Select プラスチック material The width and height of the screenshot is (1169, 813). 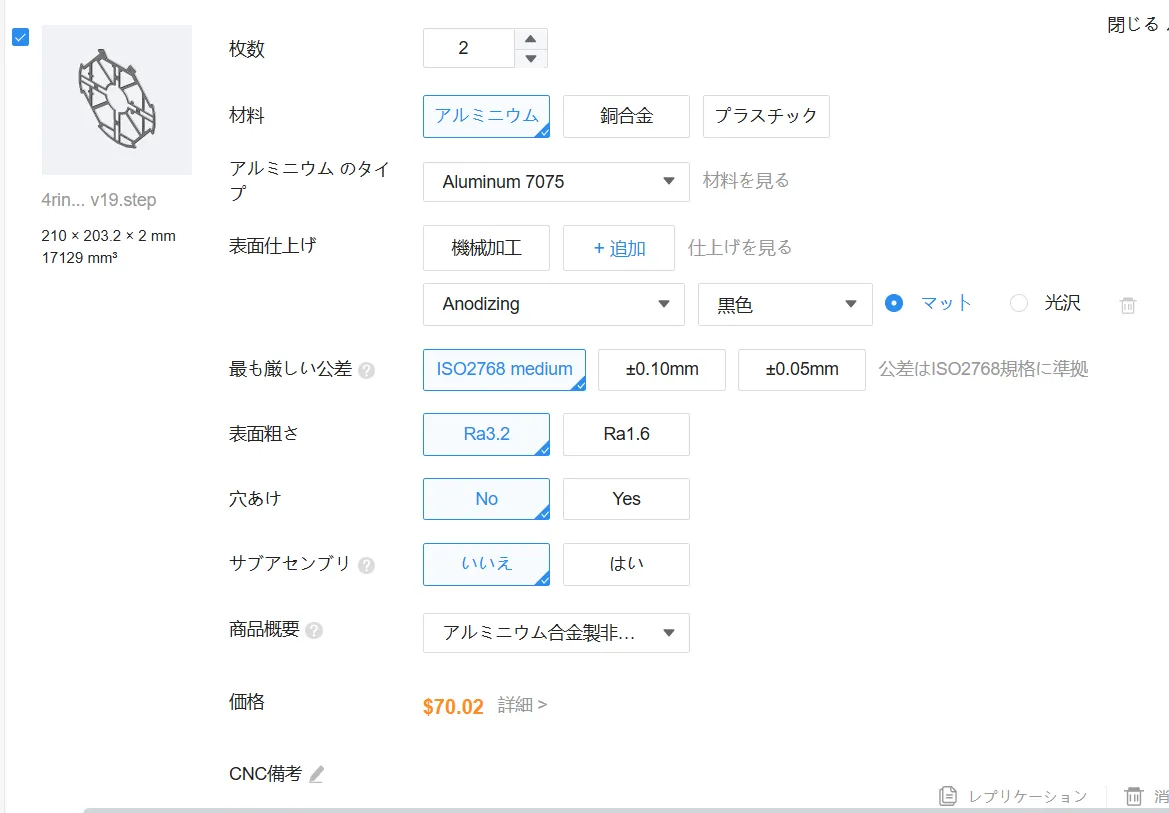(x=766, y=116)
